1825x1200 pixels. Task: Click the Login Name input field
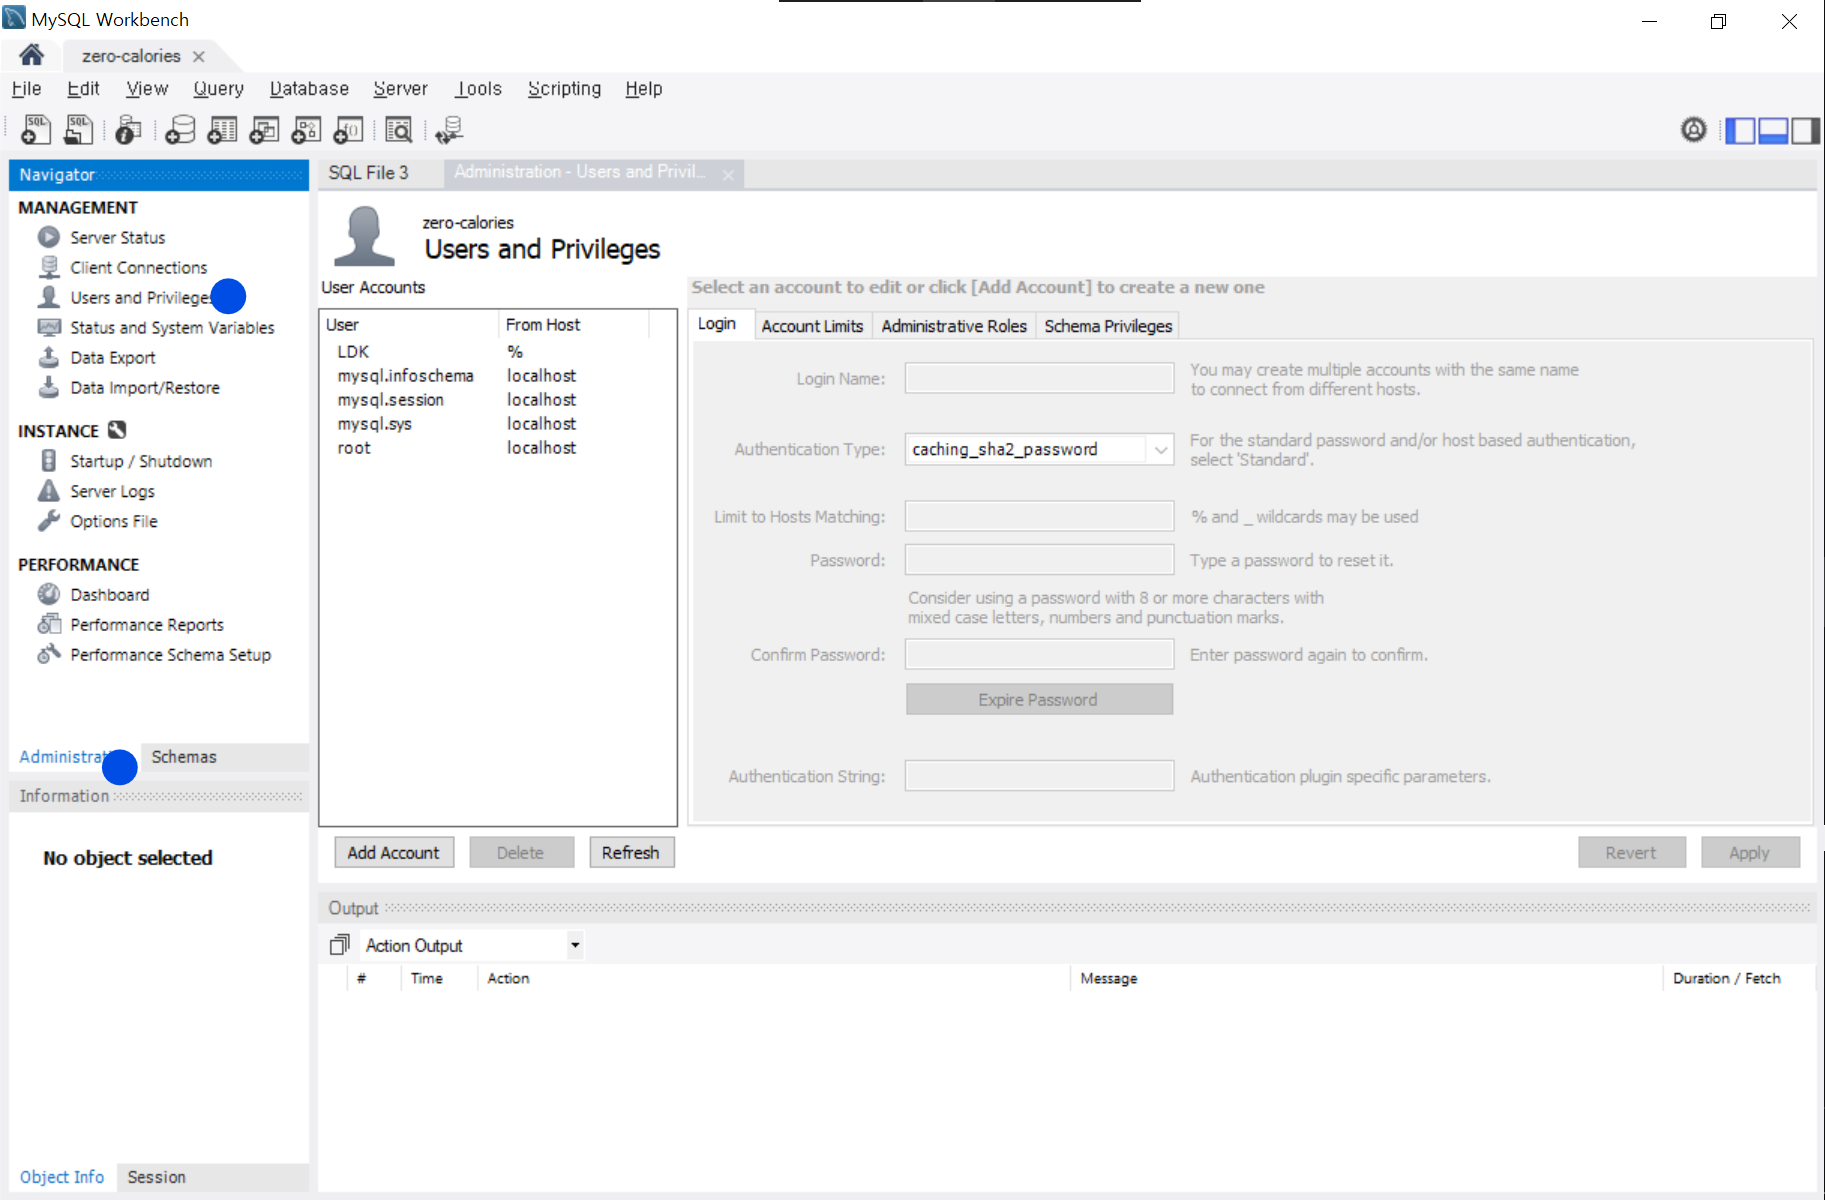[1039, 378]
